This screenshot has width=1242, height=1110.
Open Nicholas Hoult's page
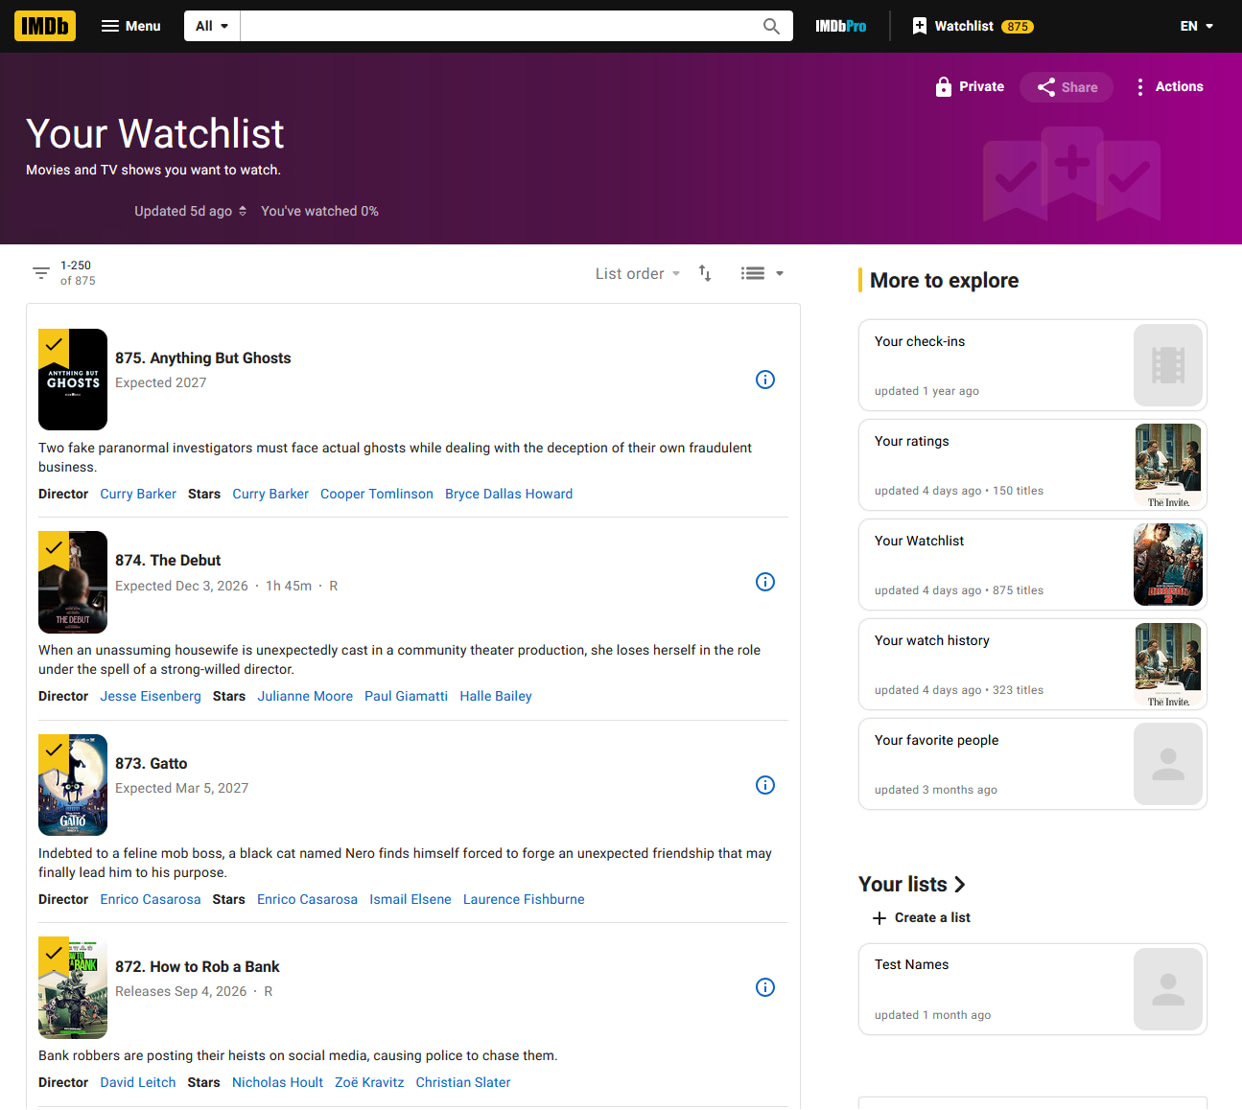pos(277,1082)
